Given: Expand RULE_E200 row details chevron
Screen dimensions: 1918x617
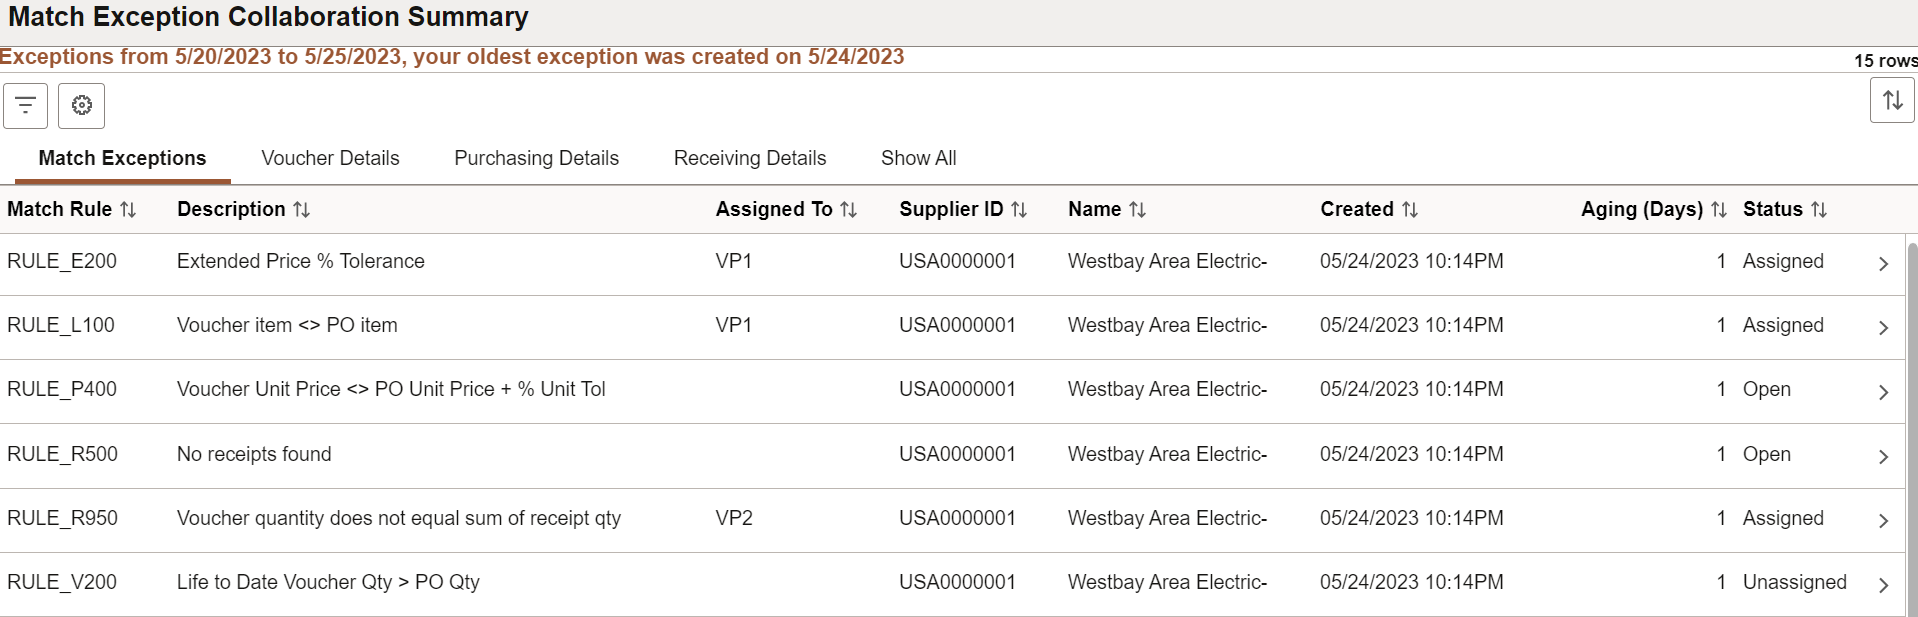Looking at the screenshot, I should pyautogui.click(x=1883, y=264).
